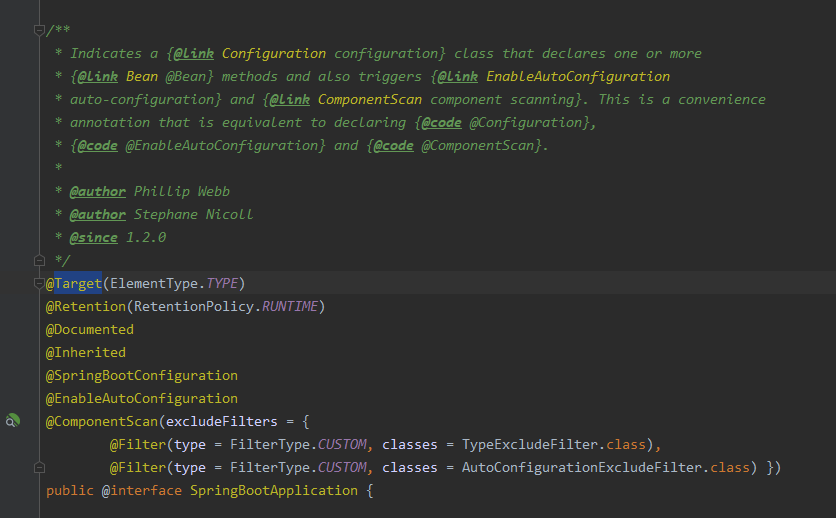Click the @EnableAutoConfiguration annotation line
This screenshot has height=518, width=836.
pos(142,398)
